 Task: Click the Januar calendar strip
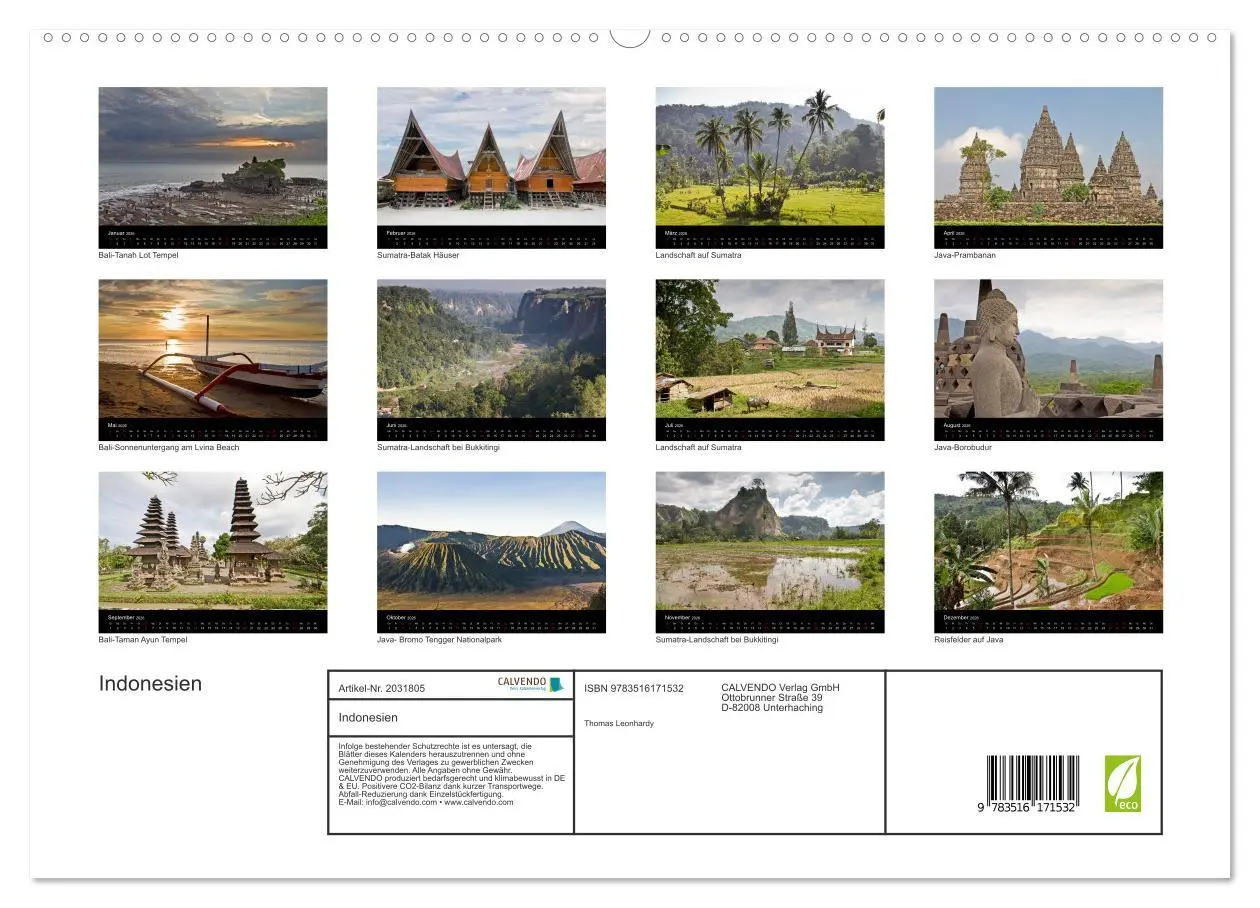pos(213,237)
